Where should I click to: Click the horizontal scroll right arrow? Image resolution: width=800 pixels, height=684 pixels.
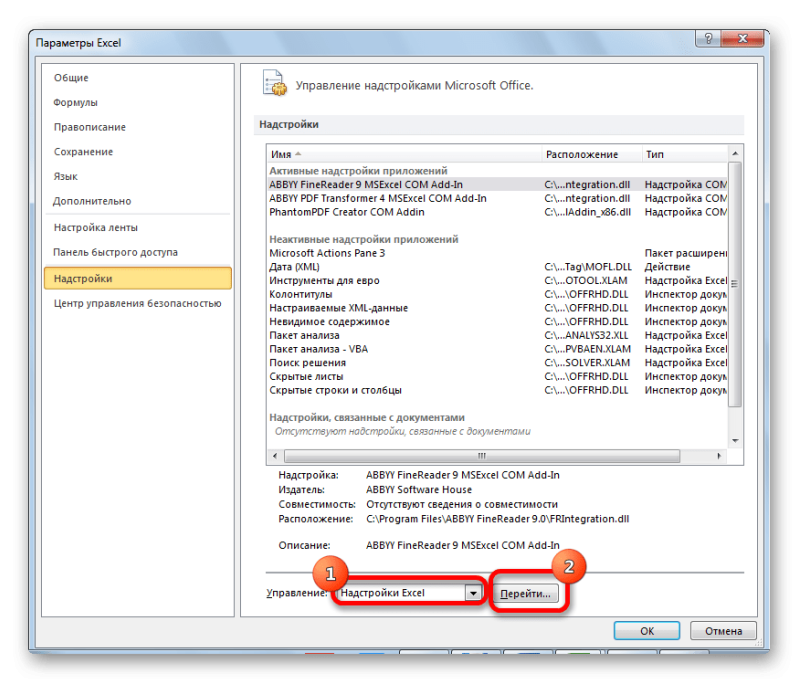[x=719, y=456]
